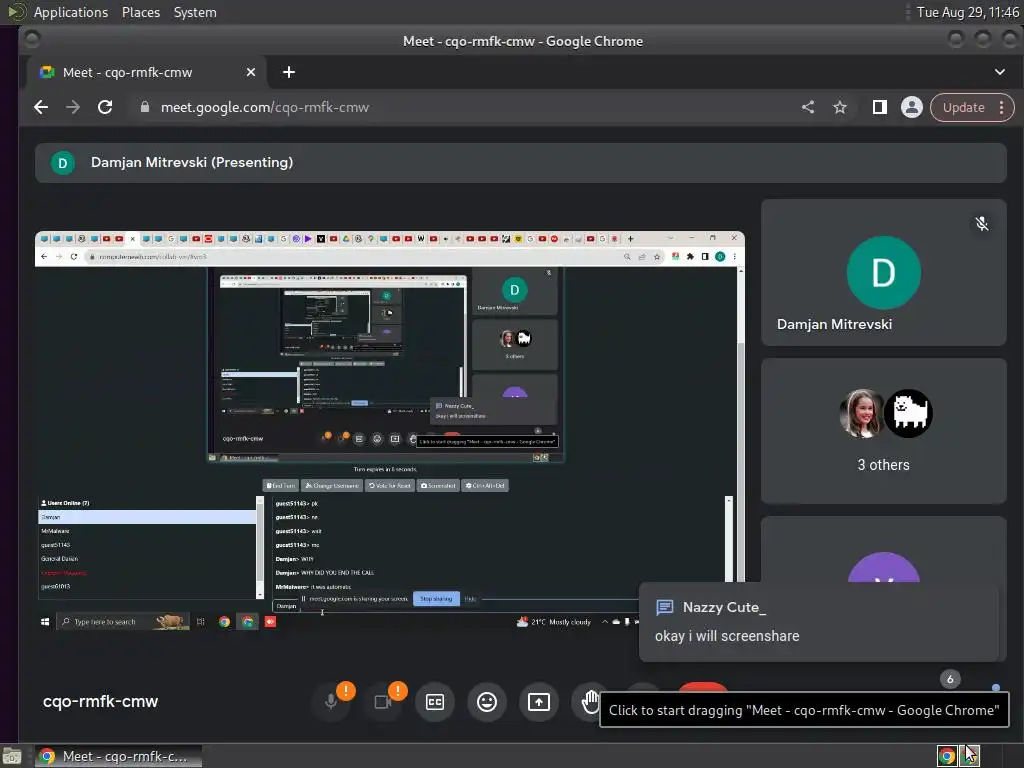Open Chrome's three-dot menu
1024x768 pixels.
pyautogui.click(x=1002, y=107)
